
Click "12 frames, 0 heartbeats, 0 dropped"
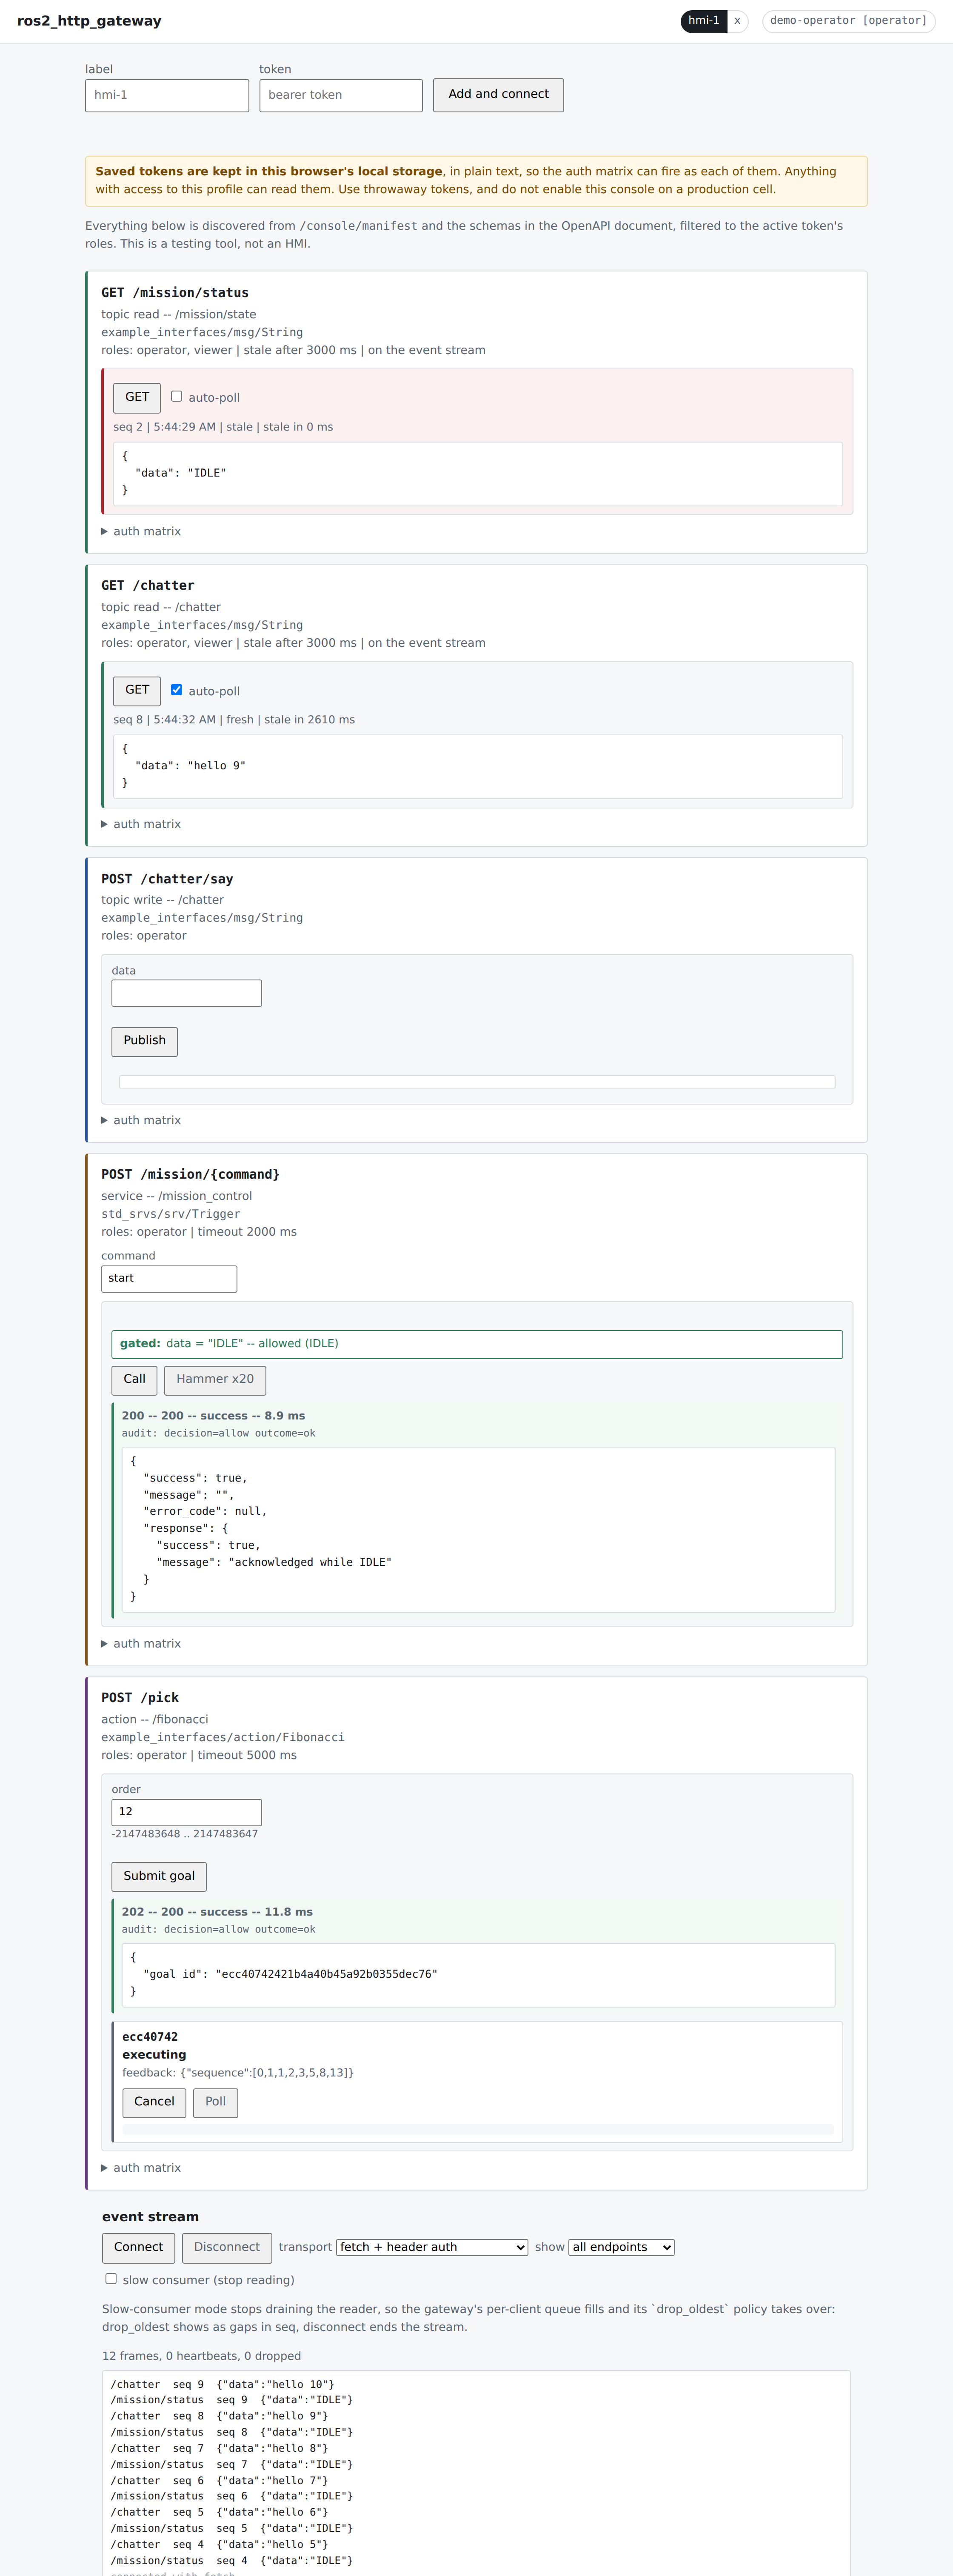coord(201,2356)
